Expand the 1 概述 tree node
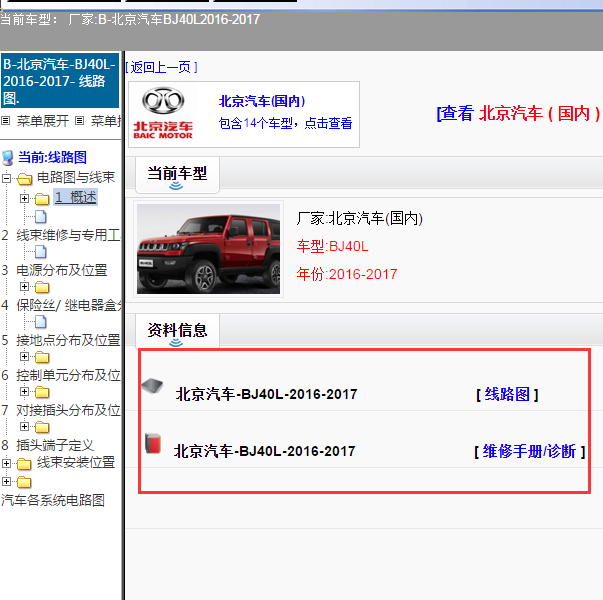Image resolution: width=603 pixels, height=600 pixels. pyautogui.click(x=24, y=198)
